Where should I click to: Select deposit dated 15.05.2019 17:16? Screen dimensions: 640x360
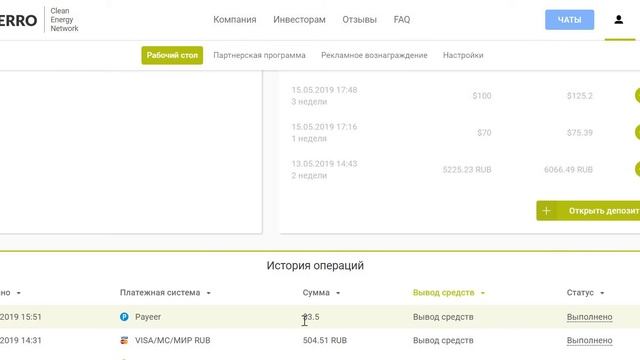[x=324, y=132]
